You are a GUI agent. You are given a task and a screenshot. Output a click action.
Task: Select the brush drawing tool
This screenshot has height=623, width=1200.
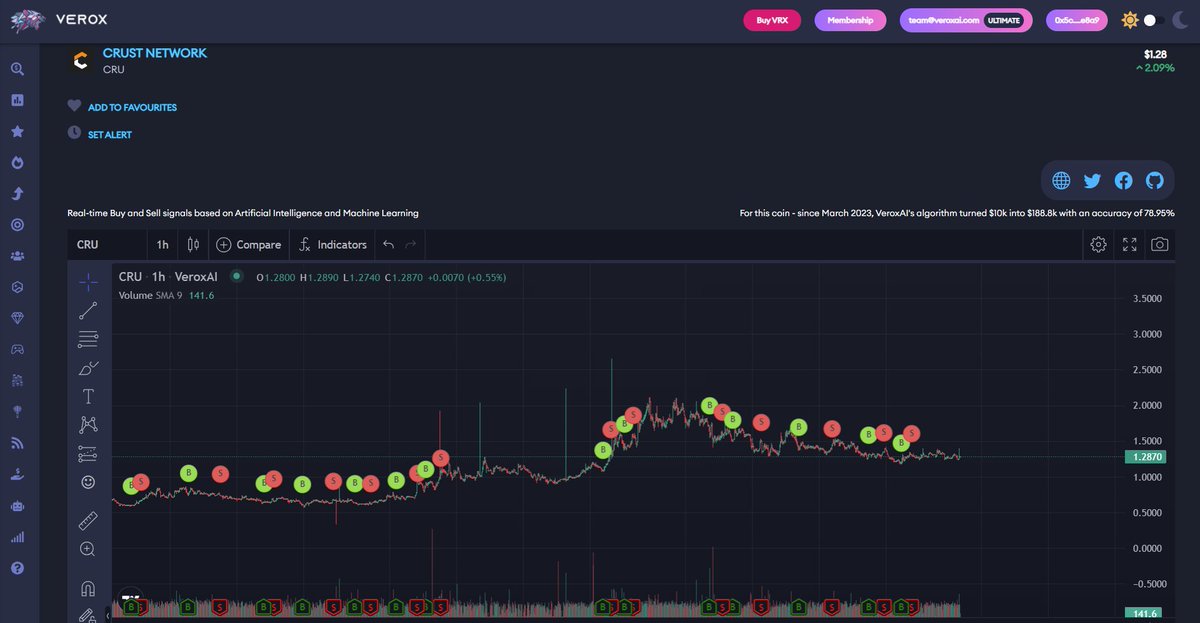[x=88, y=368]
